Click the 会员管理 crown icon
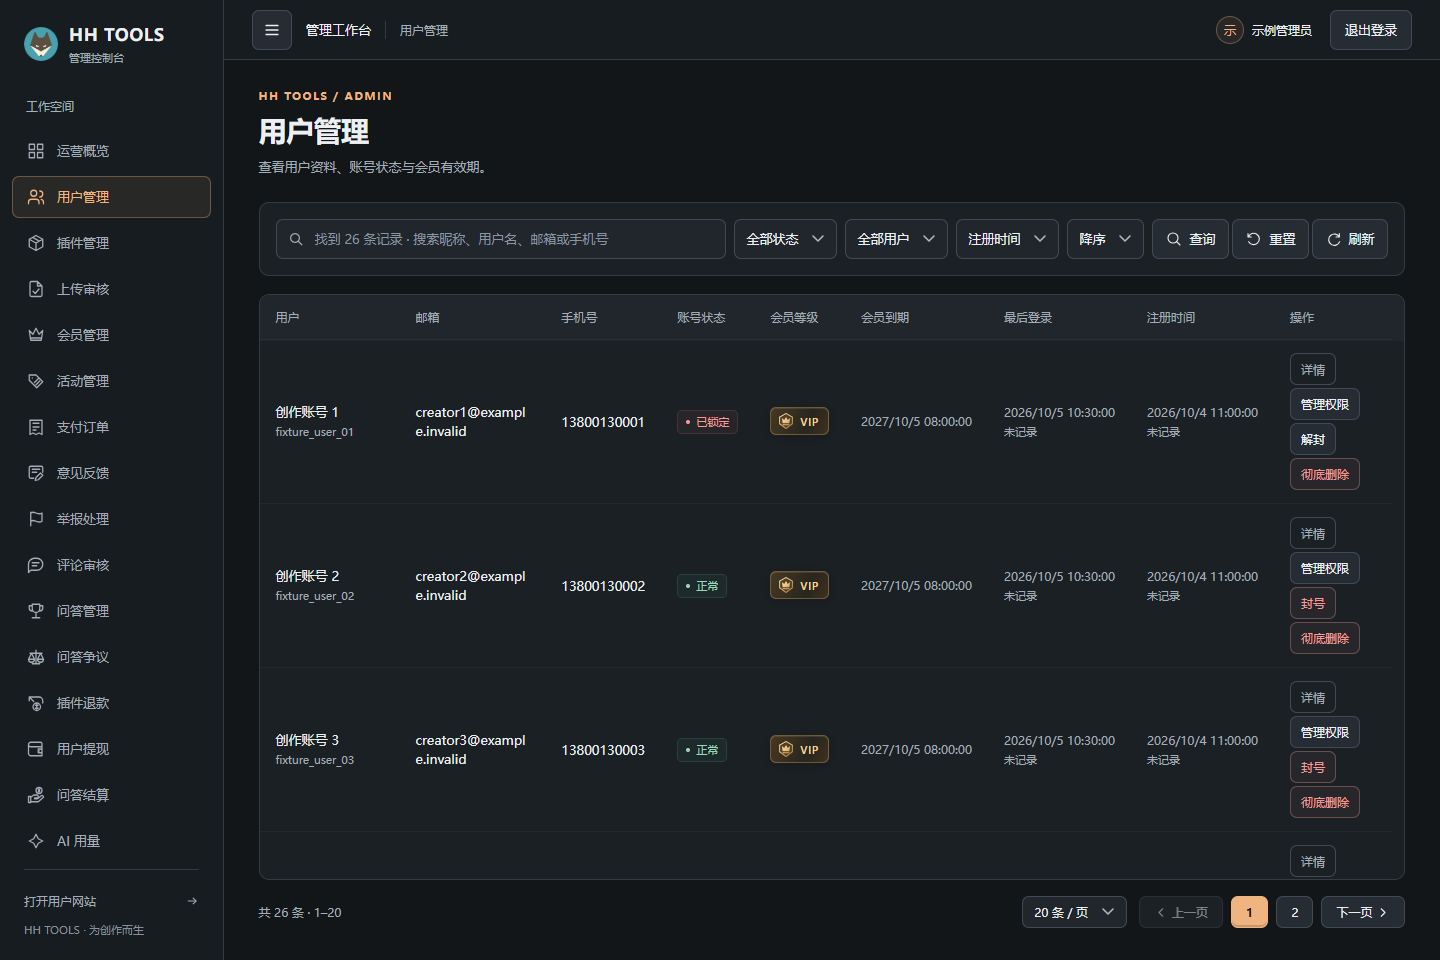Image resolution: width=1440 pixels, height=960 pixels. [x=36, y=335]
